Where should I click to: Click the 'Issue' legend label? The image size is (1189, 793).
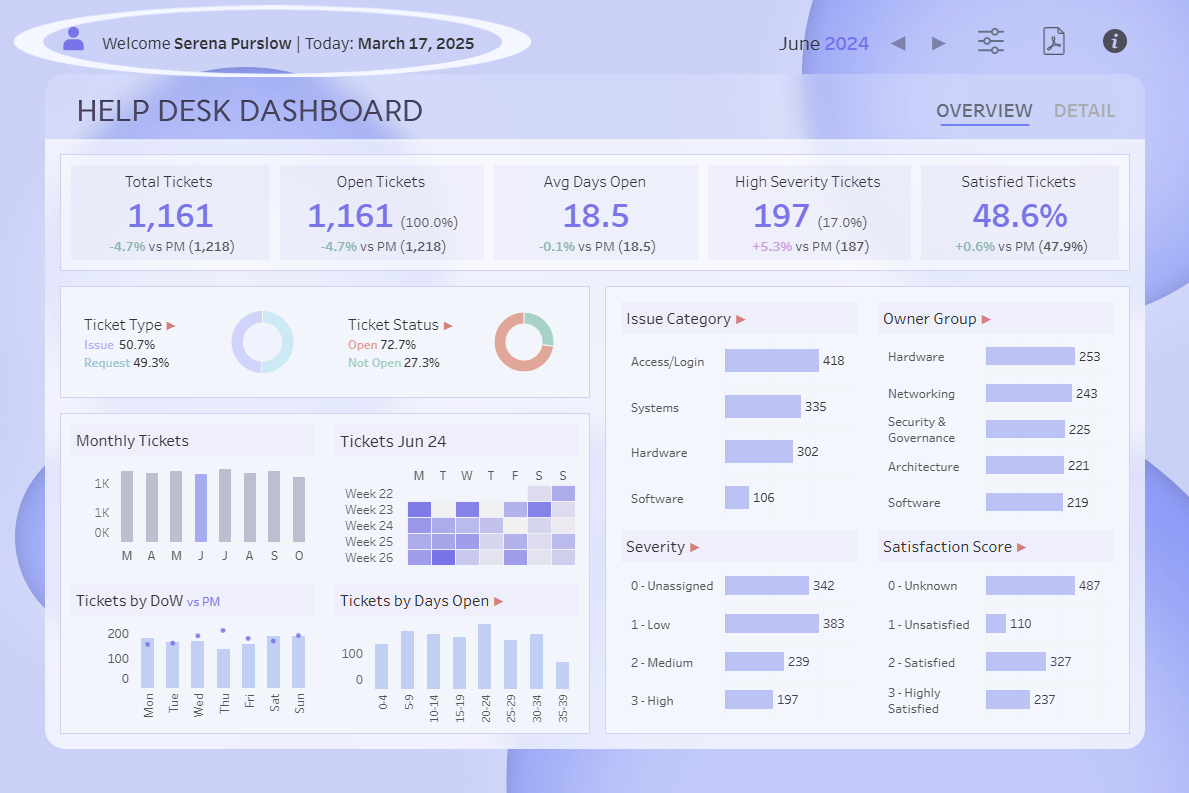(99, 345)
